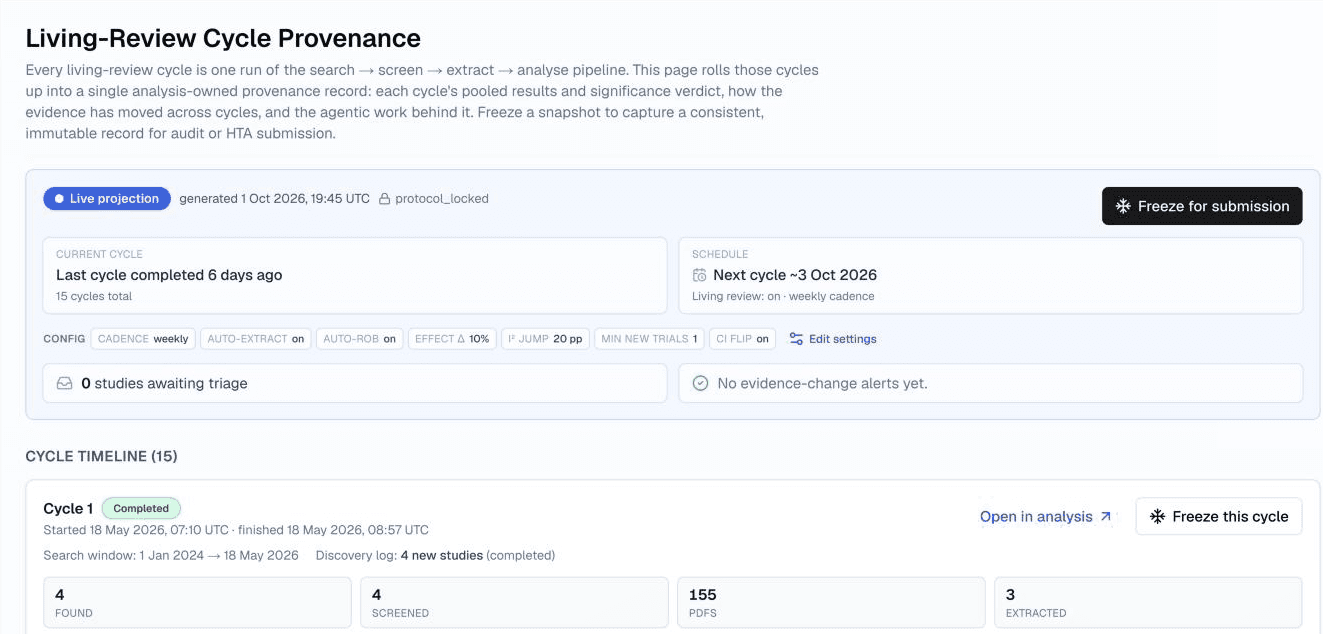
Task: Click the Freeze for submission button
Action: [1202, 206]
